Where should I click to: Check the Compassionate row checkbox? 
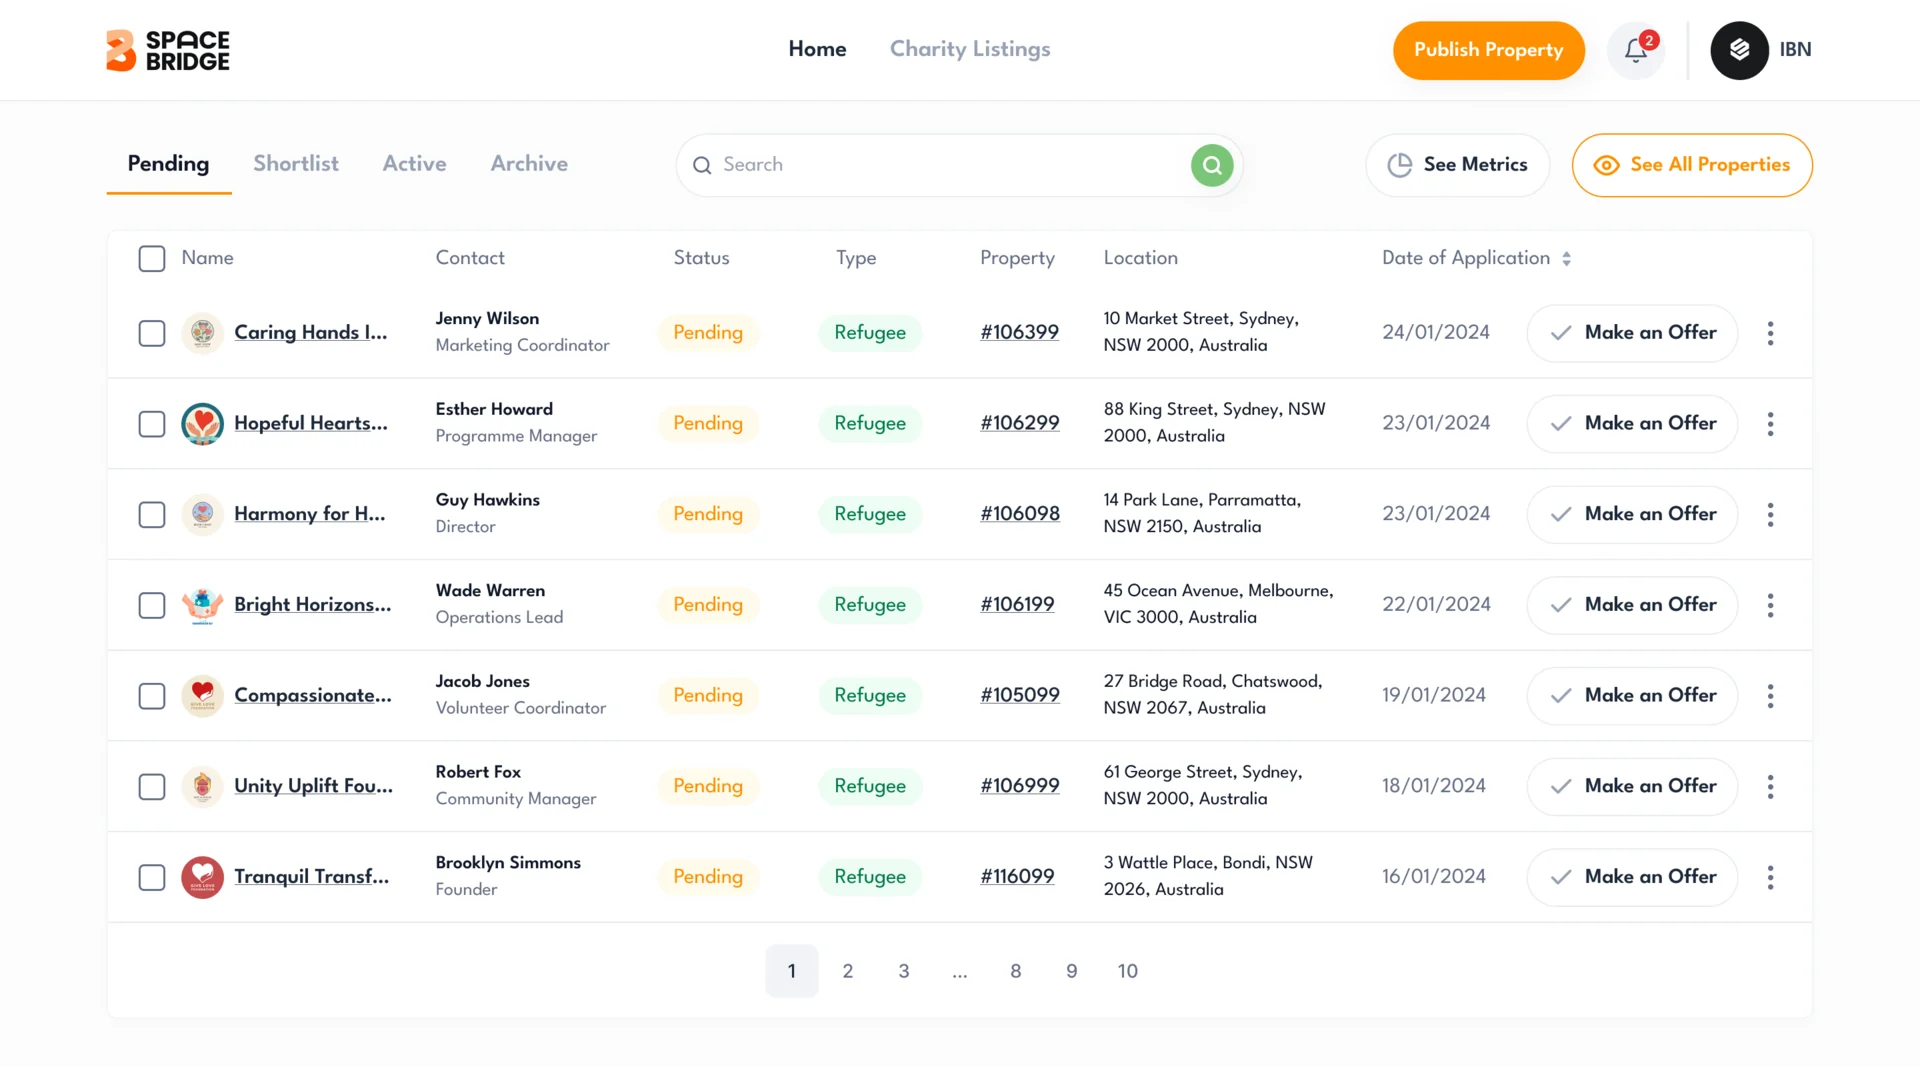pos(152,696)
